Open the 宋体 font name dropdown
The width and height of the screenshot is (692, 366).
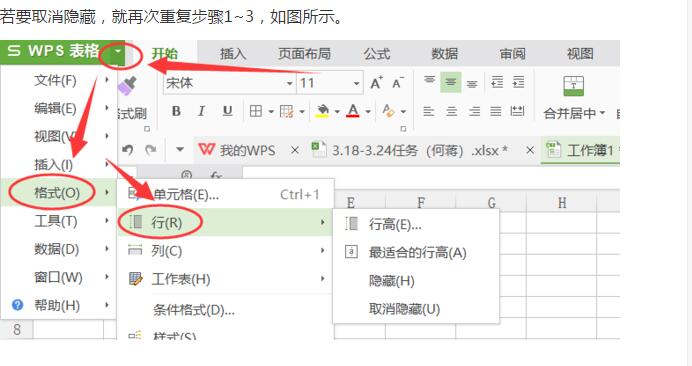pos(289,83)
